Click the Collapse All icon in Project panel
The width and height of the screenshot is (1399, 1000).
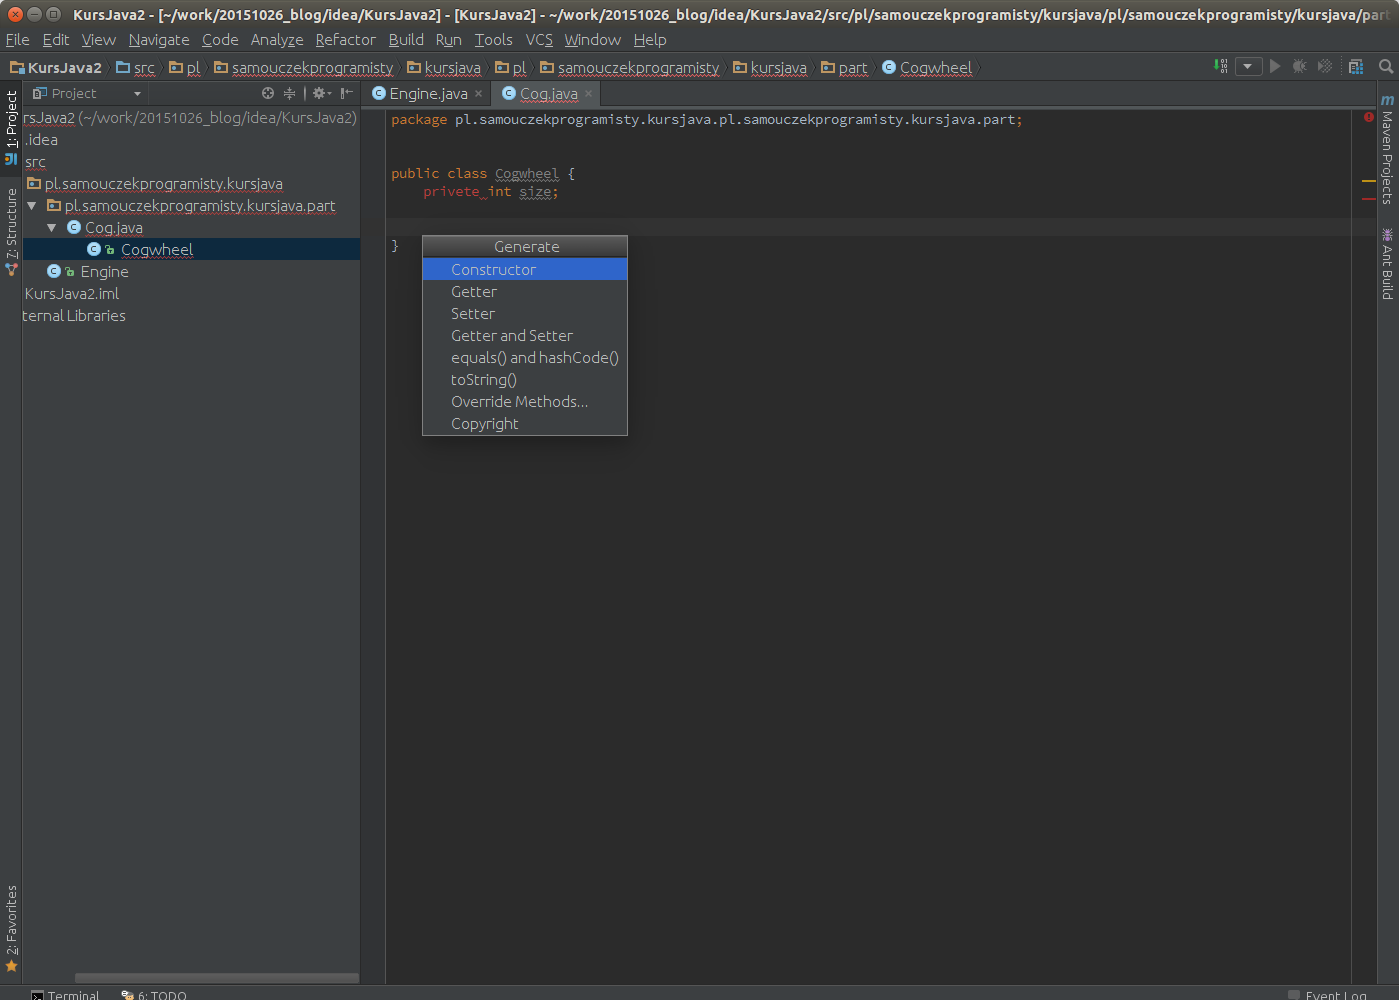[290, 93]
